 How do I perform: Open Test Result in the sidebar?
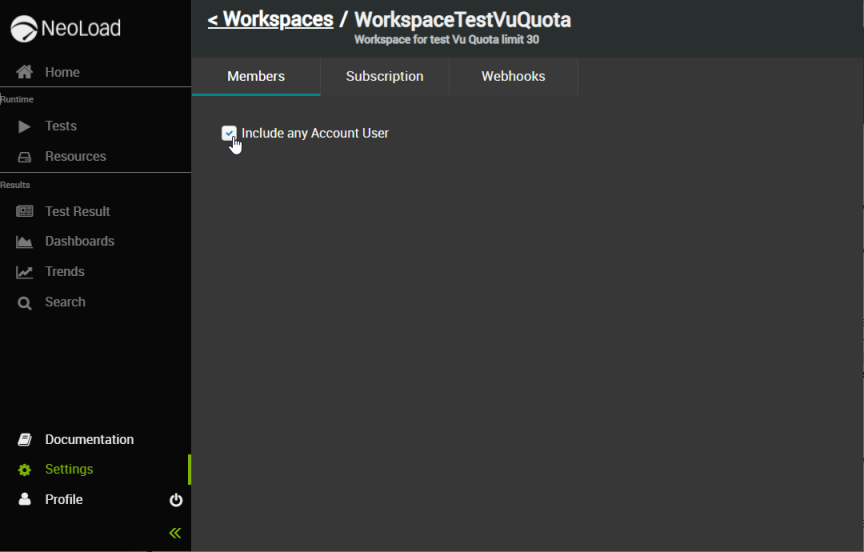(77, 212)
